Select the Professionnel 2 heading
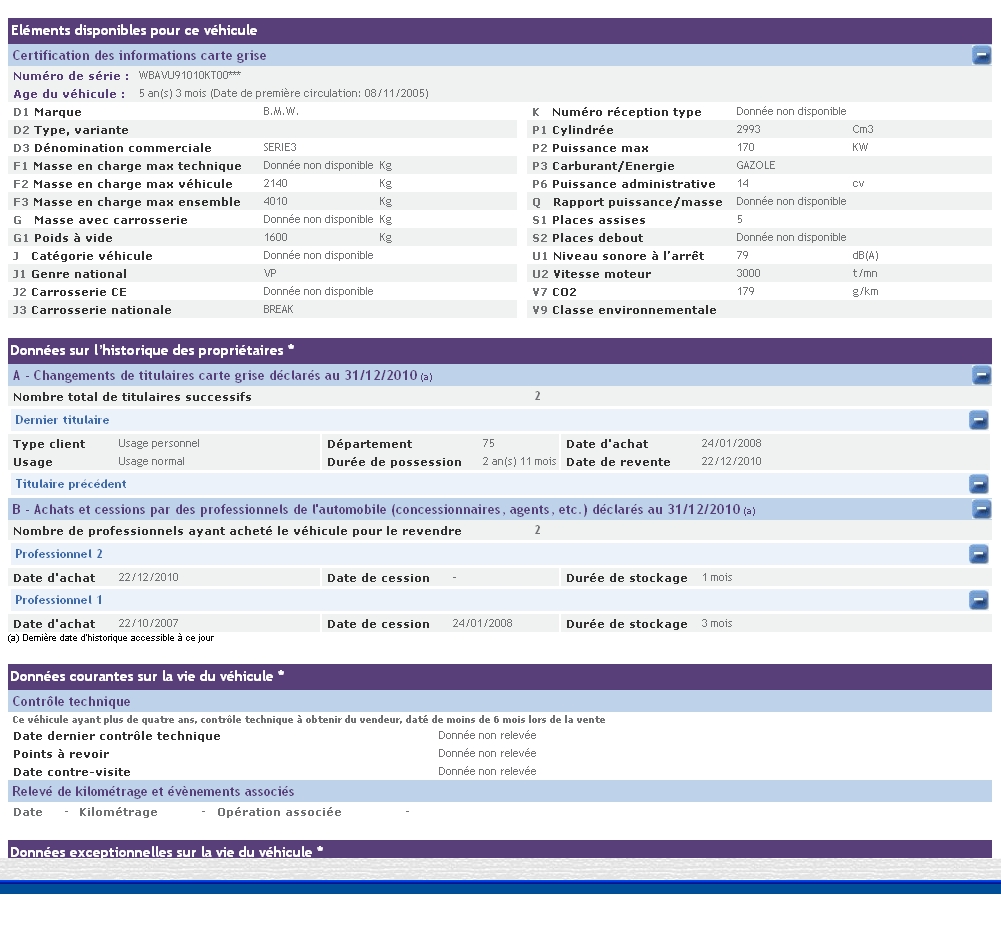The height and width of the screenshot is (929, 1001). click(x=59, y=554)
